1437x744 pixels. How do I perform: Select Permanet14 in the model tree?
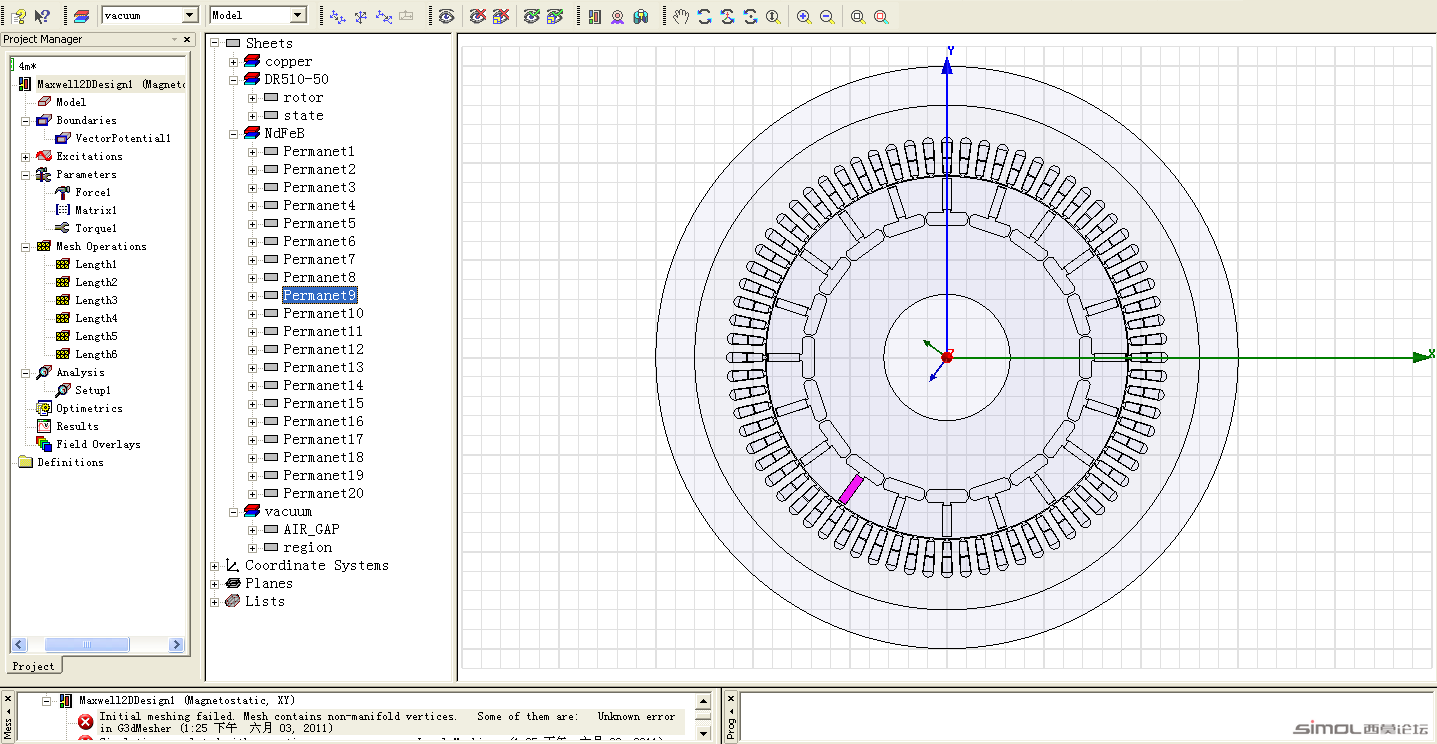[323, 385]
